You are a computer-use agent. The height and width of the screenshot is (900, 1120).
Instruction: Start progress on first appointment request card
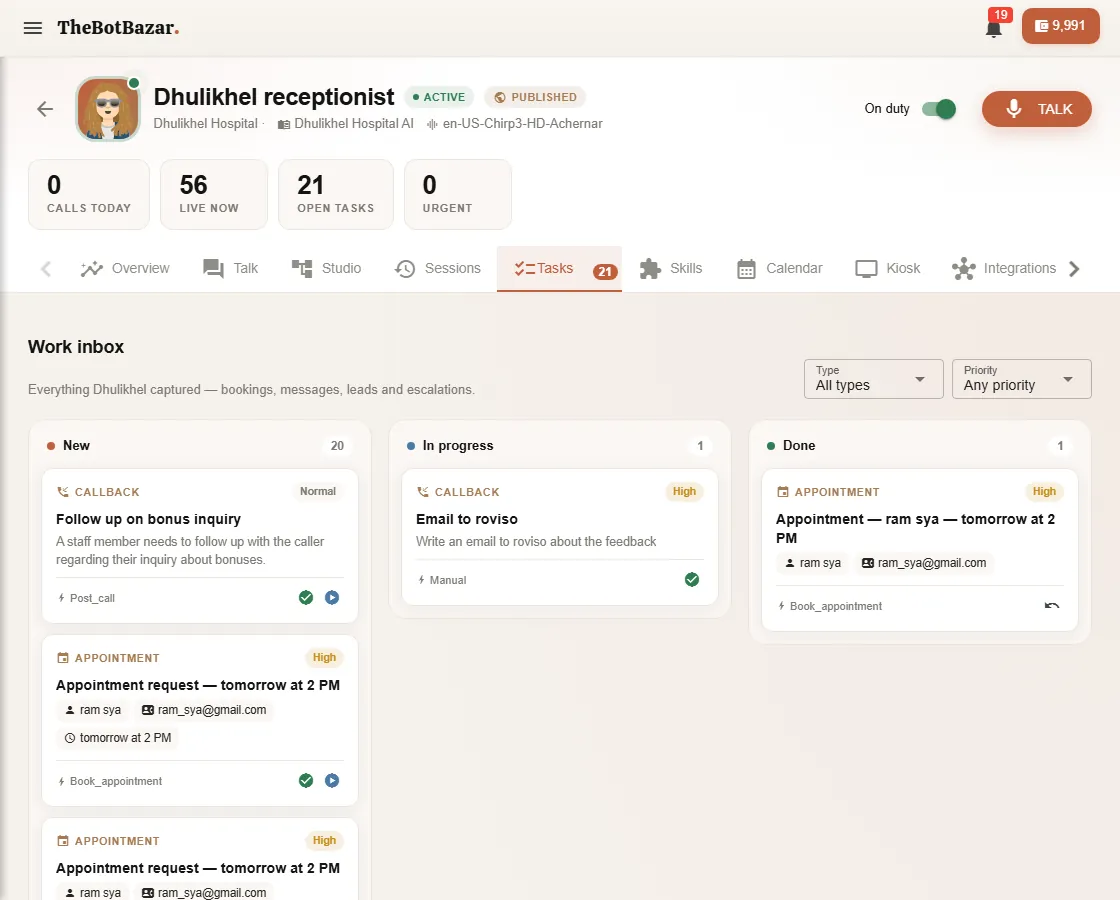click(332, 781)
